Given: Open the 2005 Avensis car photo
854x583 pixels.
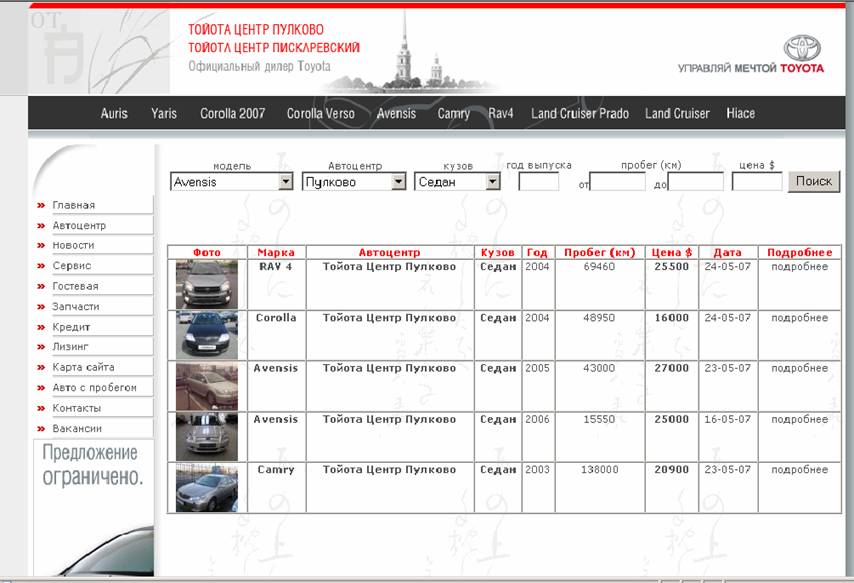Looking at the screenshot, I should coord(207,386).
